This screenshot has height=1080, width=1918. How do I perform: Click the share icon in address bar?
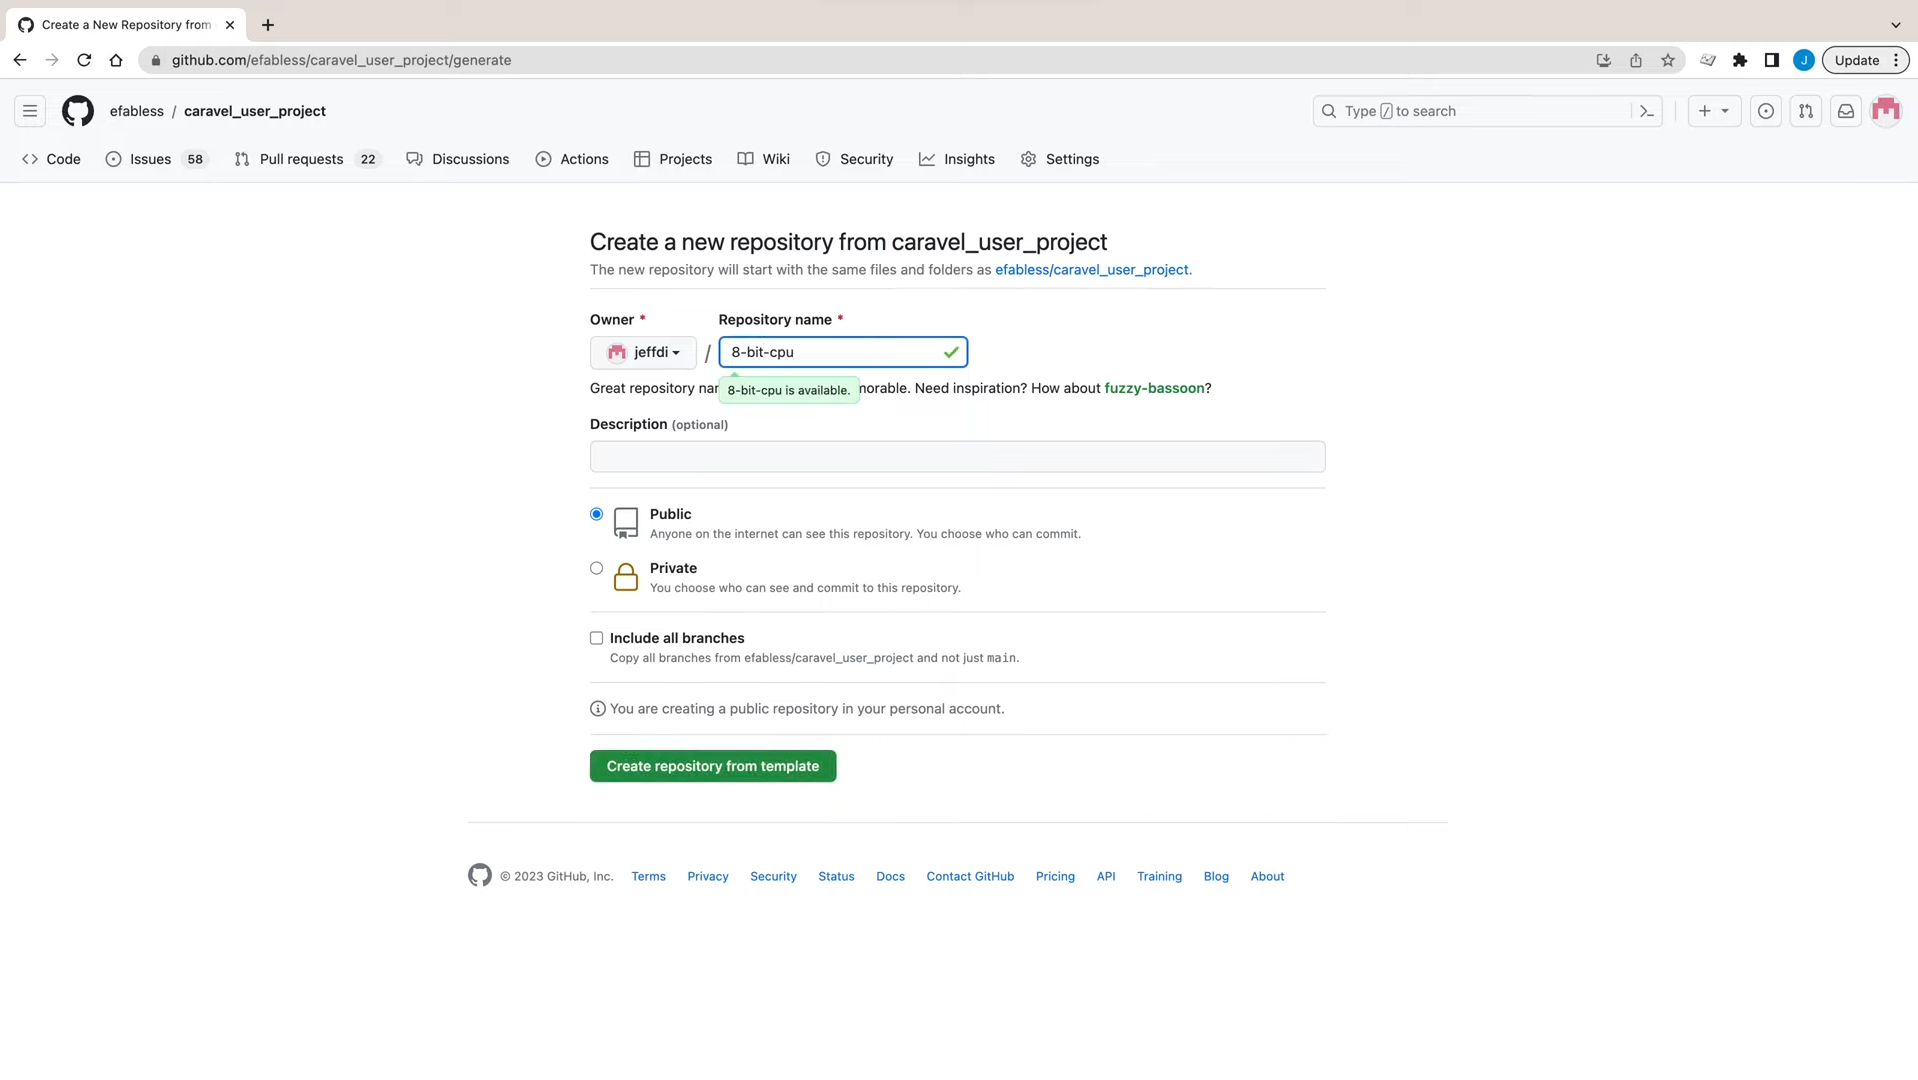(1635, 60)
